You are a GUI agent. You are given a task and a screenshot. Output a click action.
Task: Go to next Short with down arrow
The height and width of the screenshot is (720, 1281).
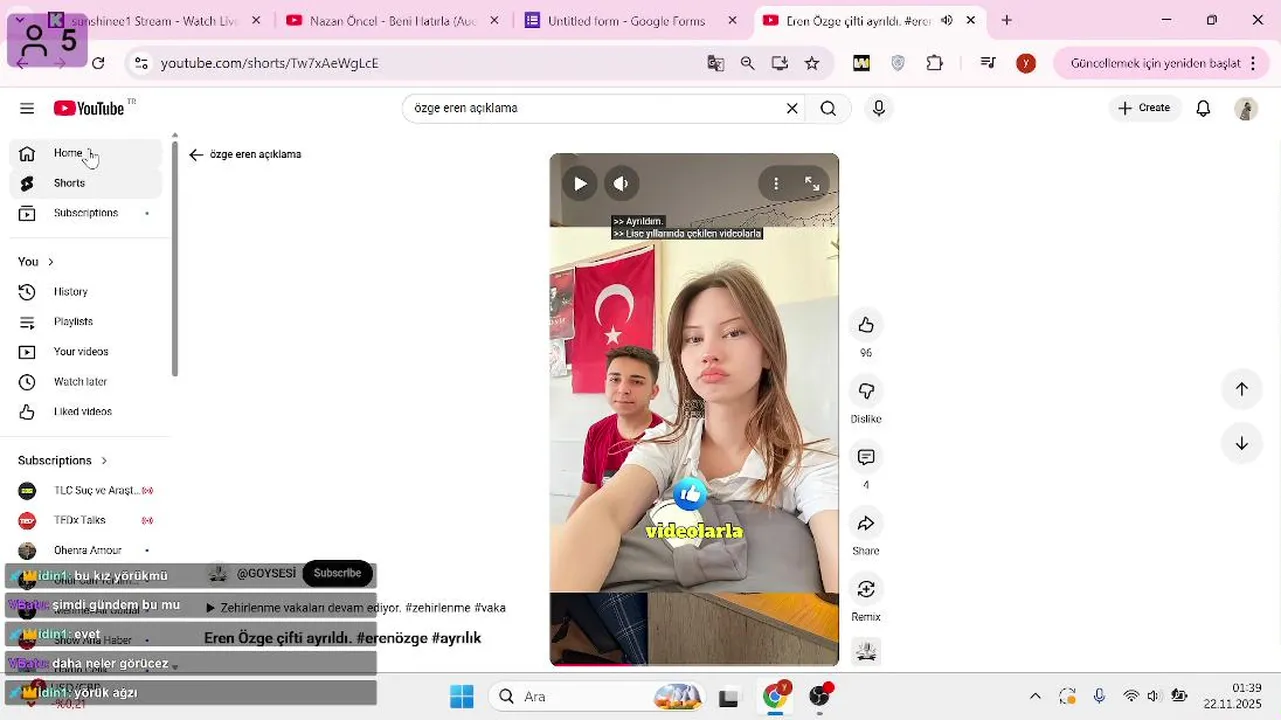[x=1242, y=443]
